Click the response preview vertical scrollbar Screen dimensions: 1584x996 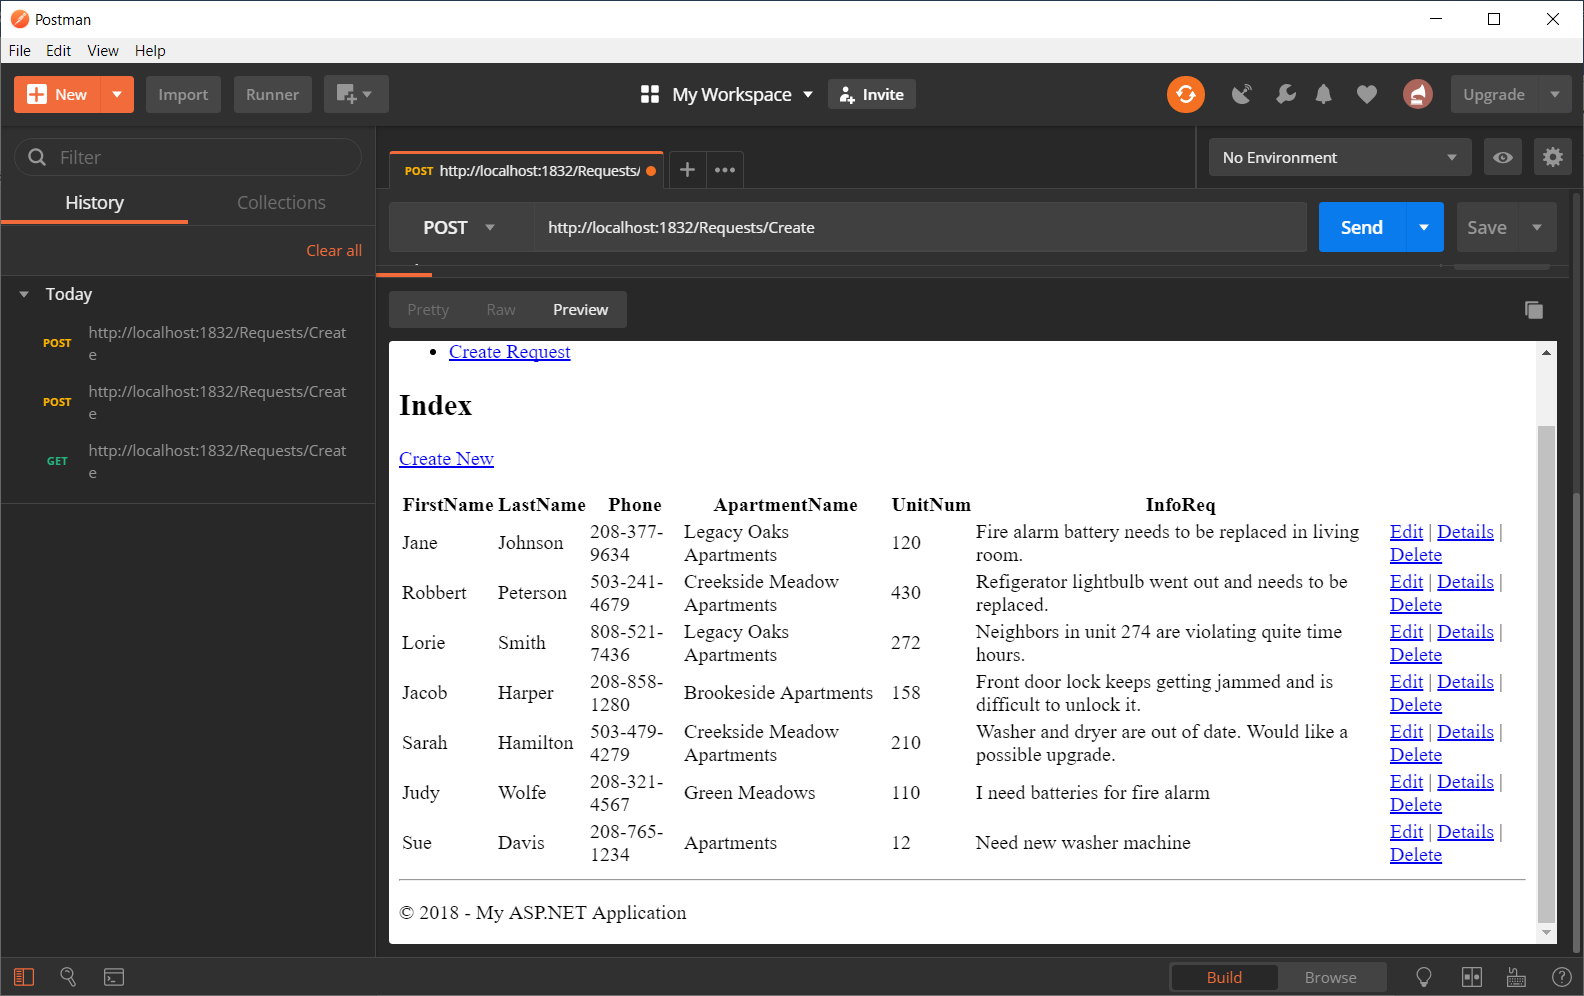coord(1546,670)
